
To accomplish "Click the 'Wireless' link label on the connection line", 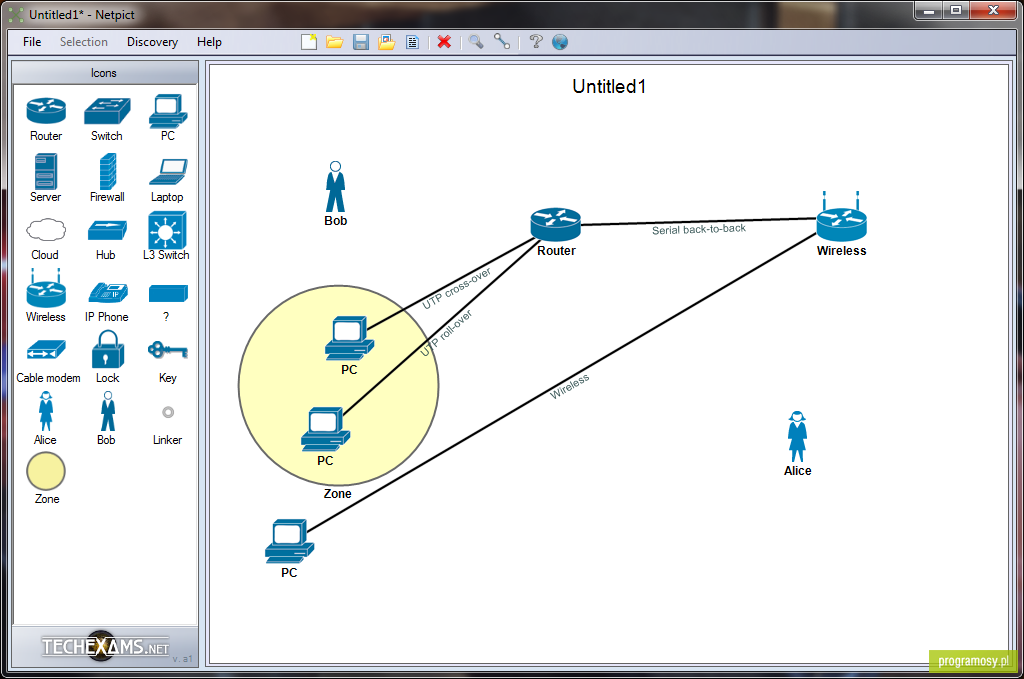I will pos(569,386).
